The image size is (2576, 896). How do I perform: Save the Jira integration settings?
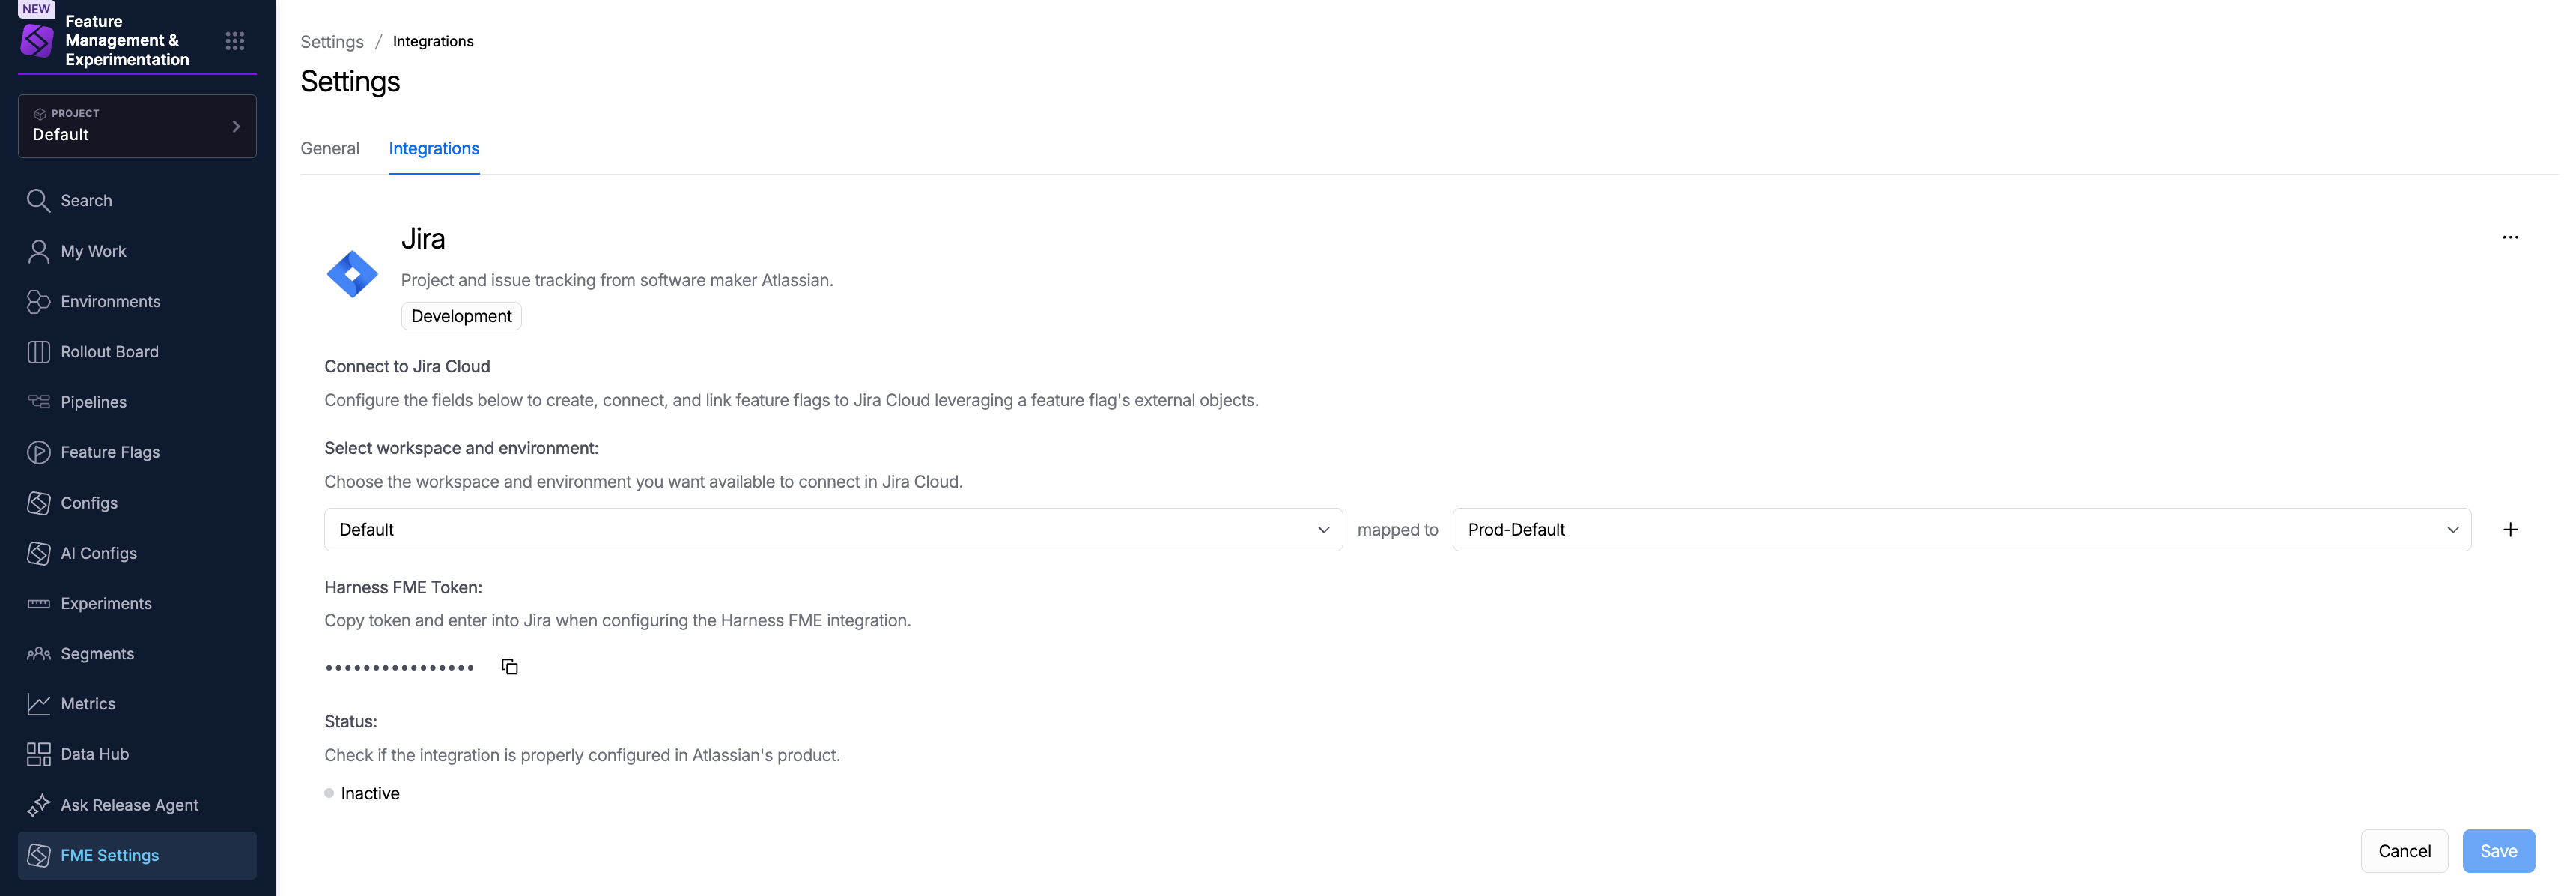click(x=2498, y=851)
